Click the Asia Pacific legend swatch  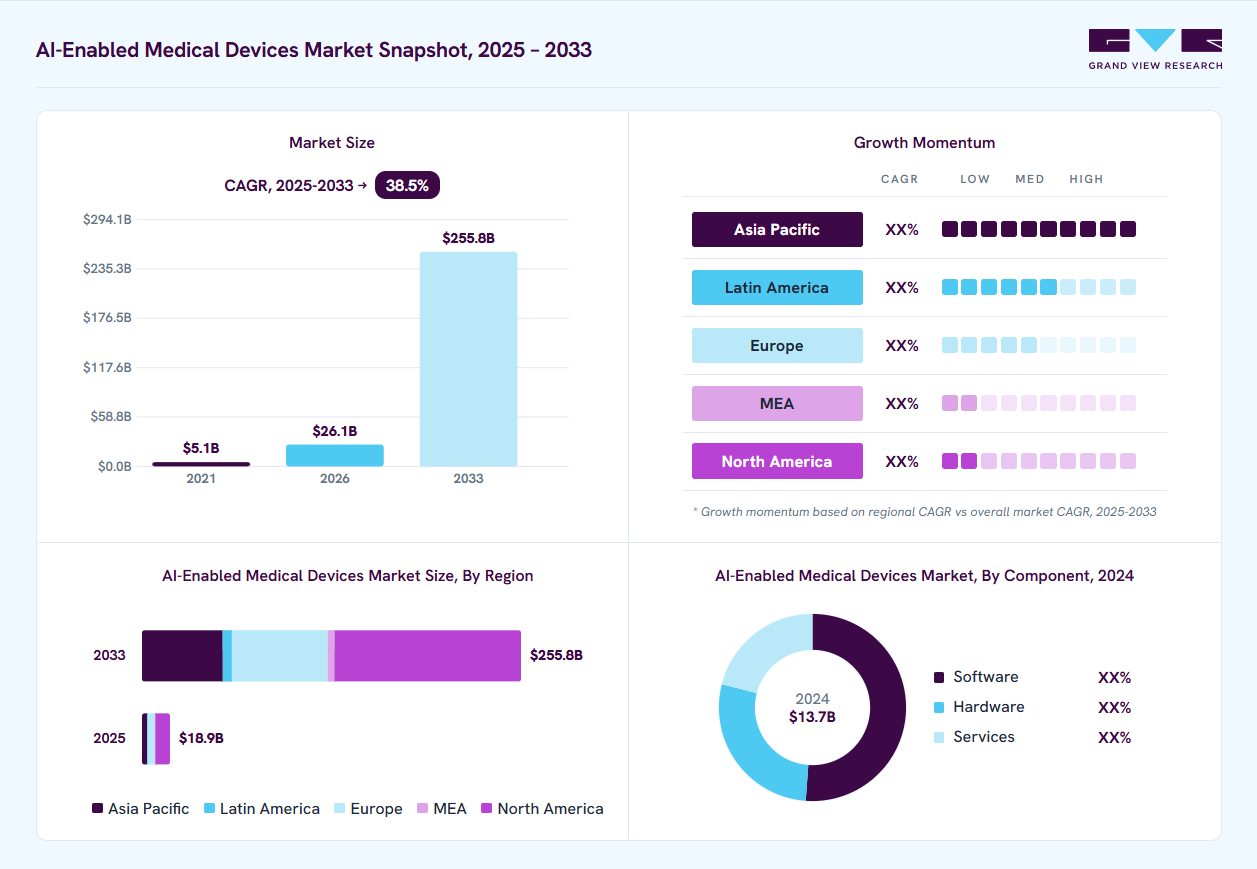(x=97, y=808)
